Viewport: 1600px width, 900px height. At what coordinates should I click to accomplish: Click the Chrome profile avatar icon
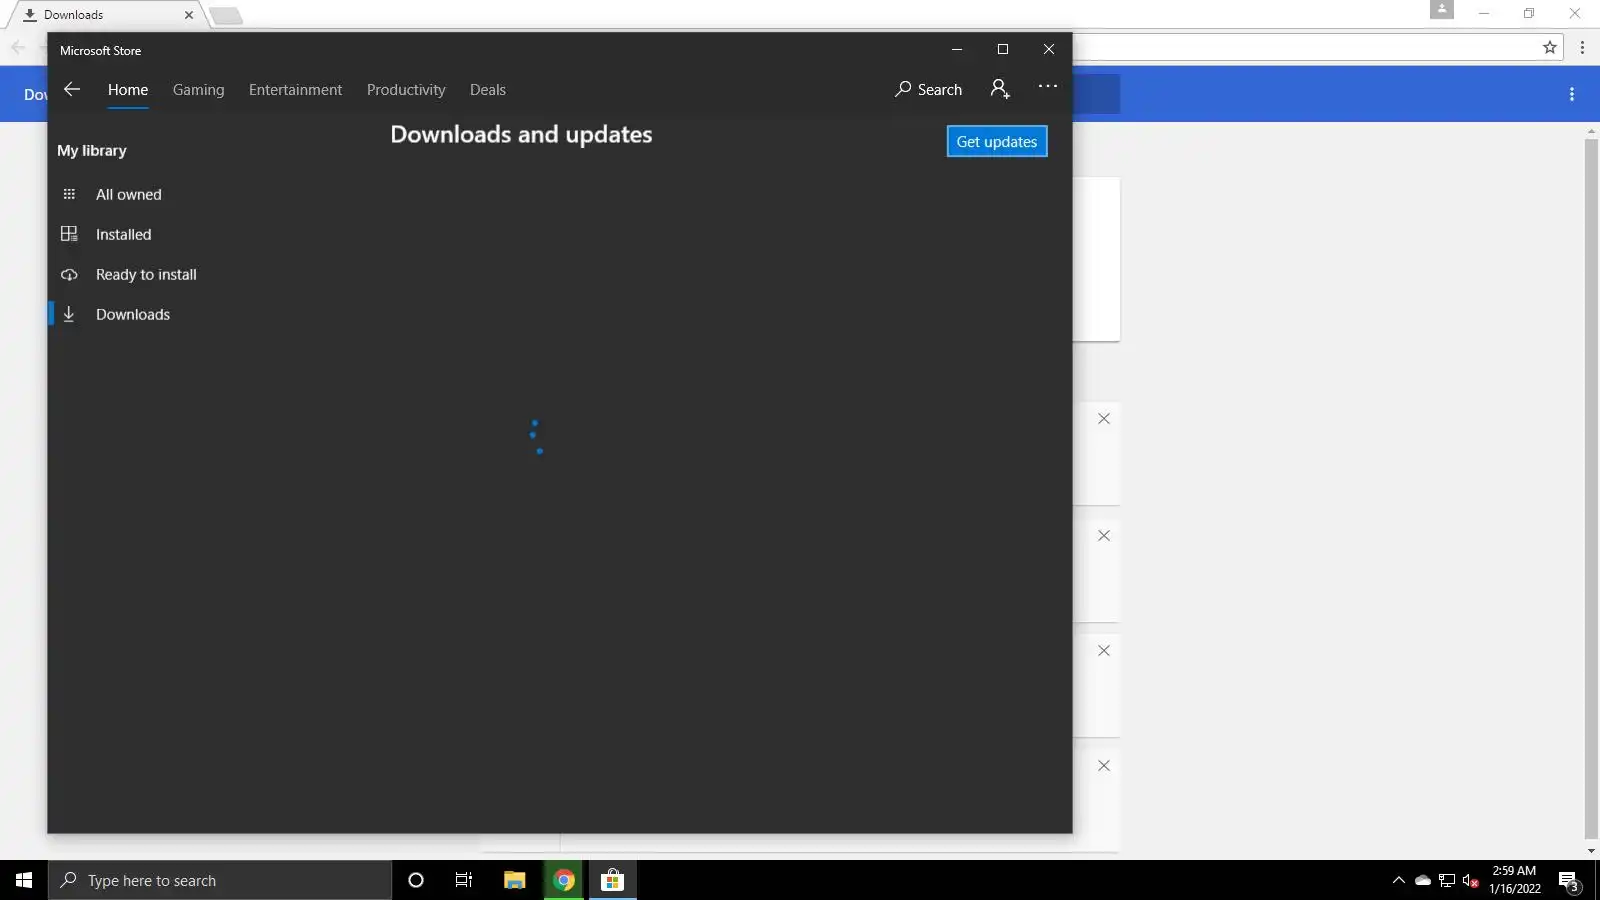point(1442,10)
